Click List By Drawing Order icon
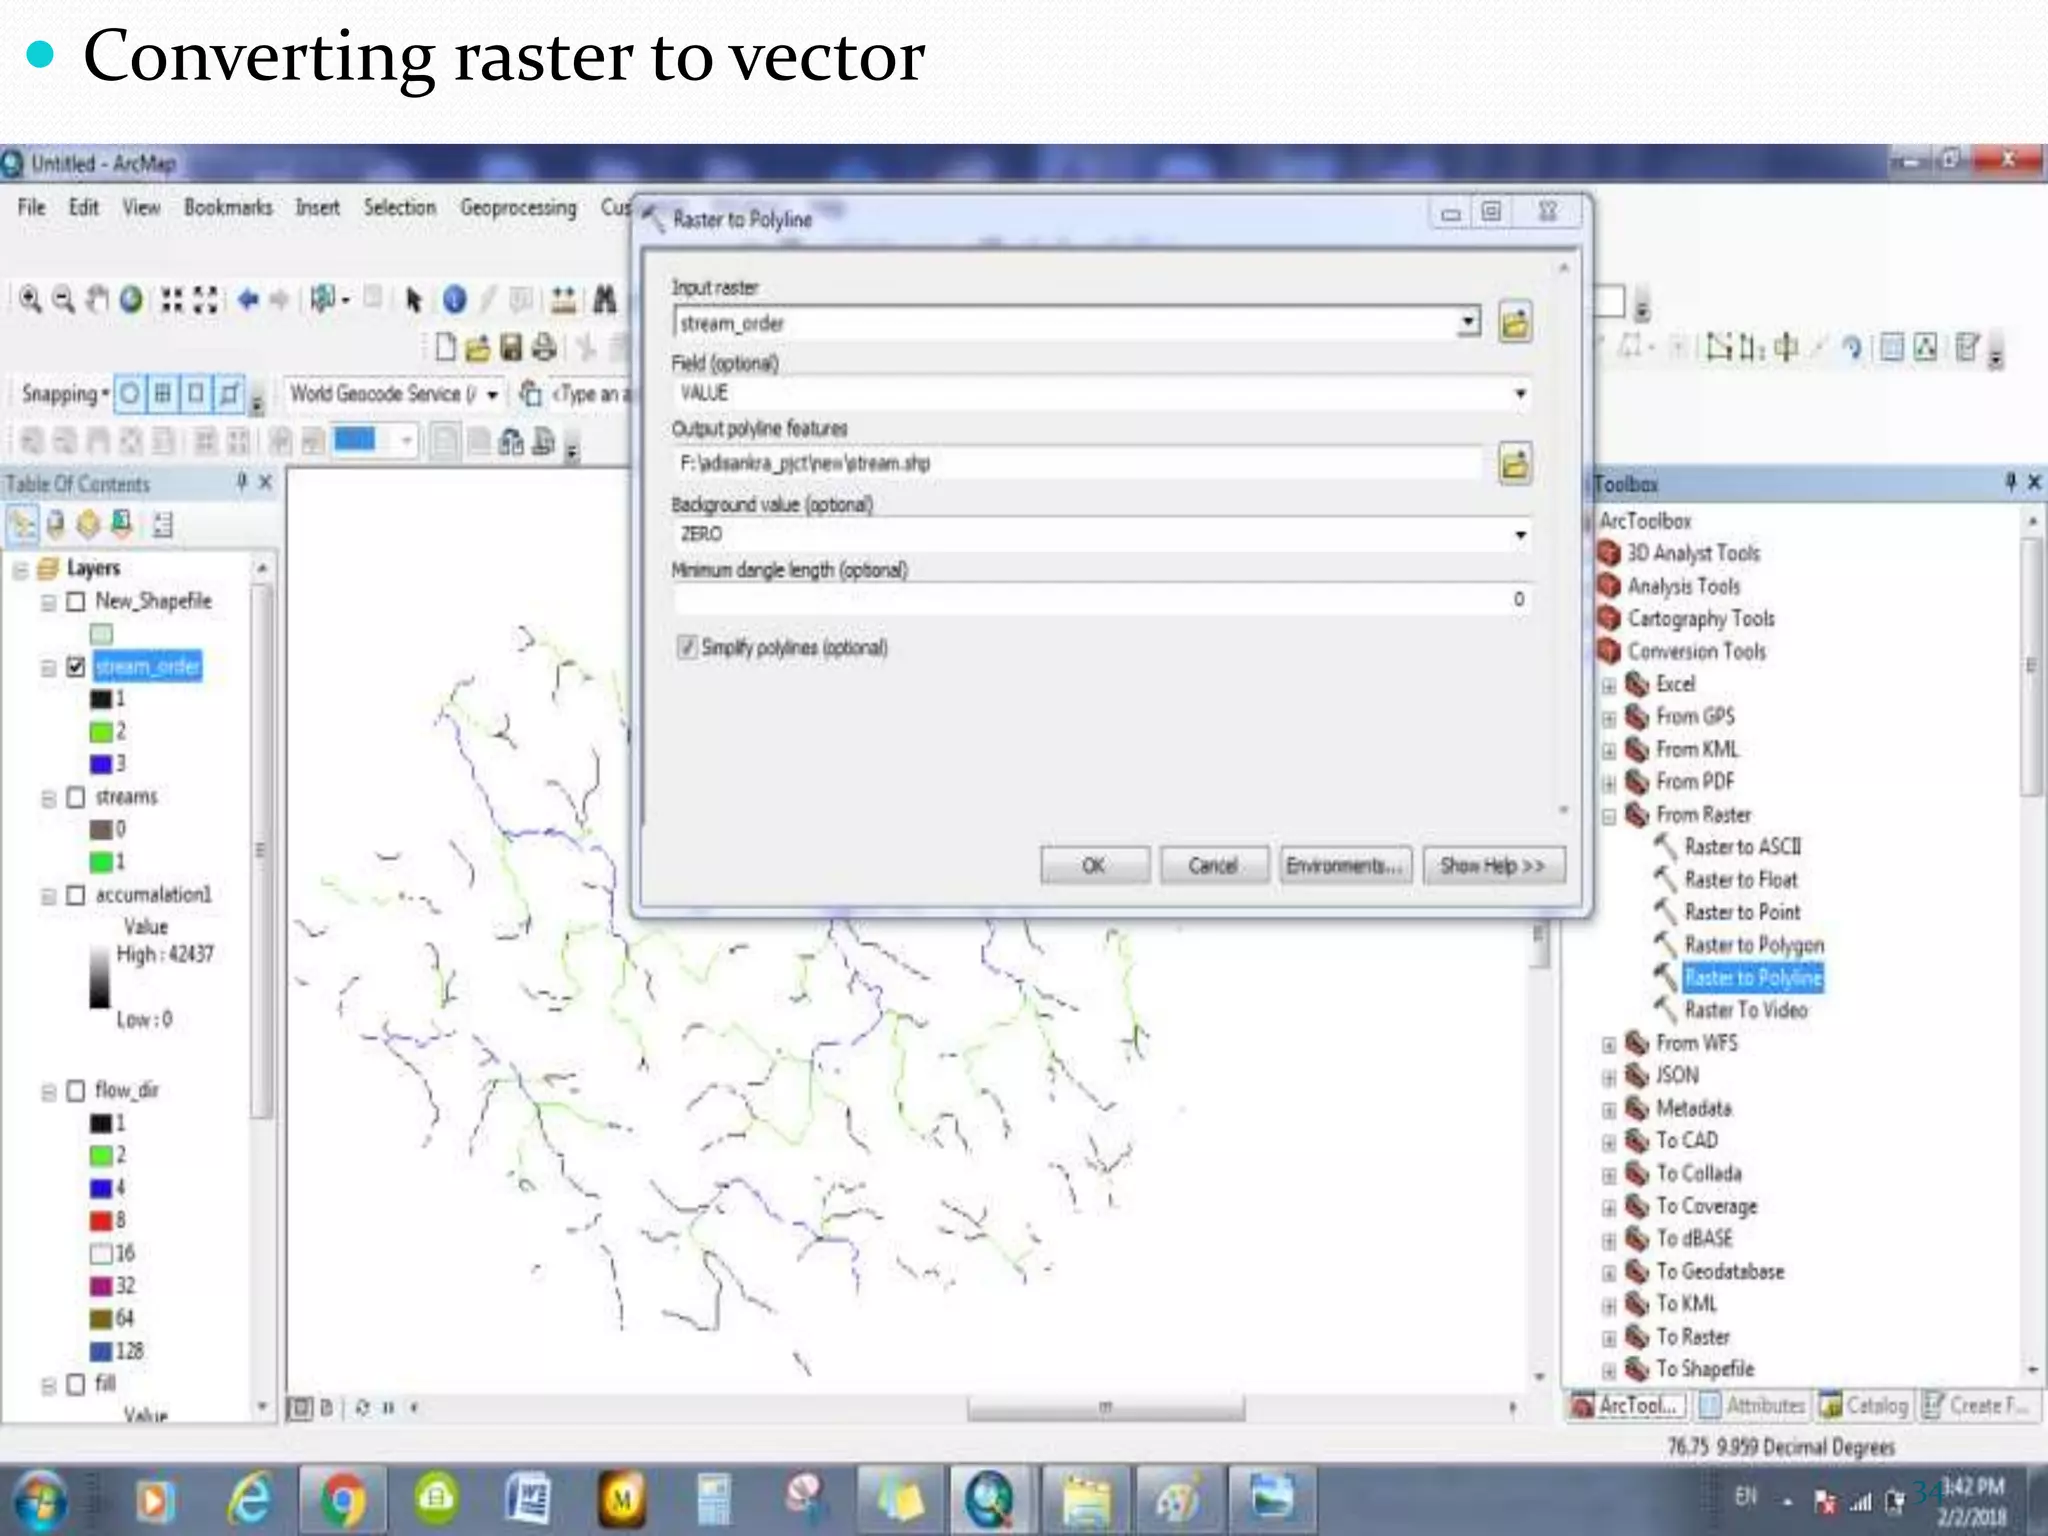The height and width of the screenshot is (1536, 2048). click(22, 524)
